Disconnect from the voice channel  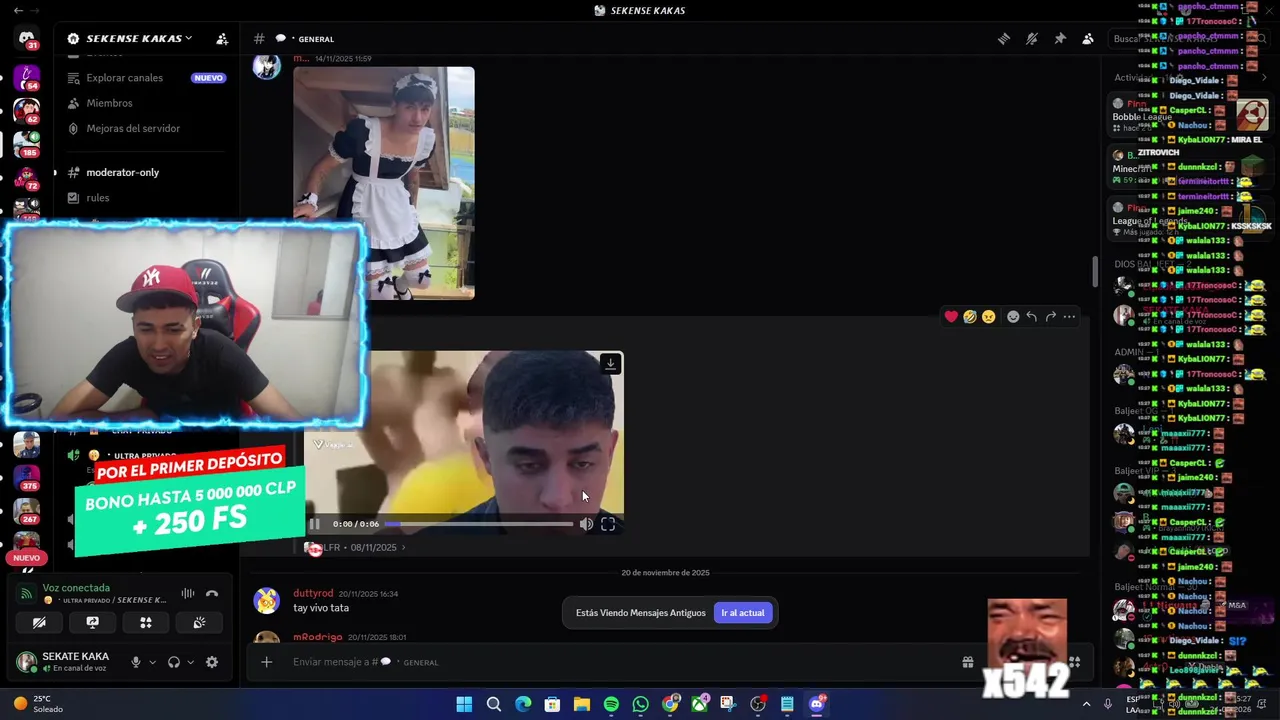click(212, 593)
